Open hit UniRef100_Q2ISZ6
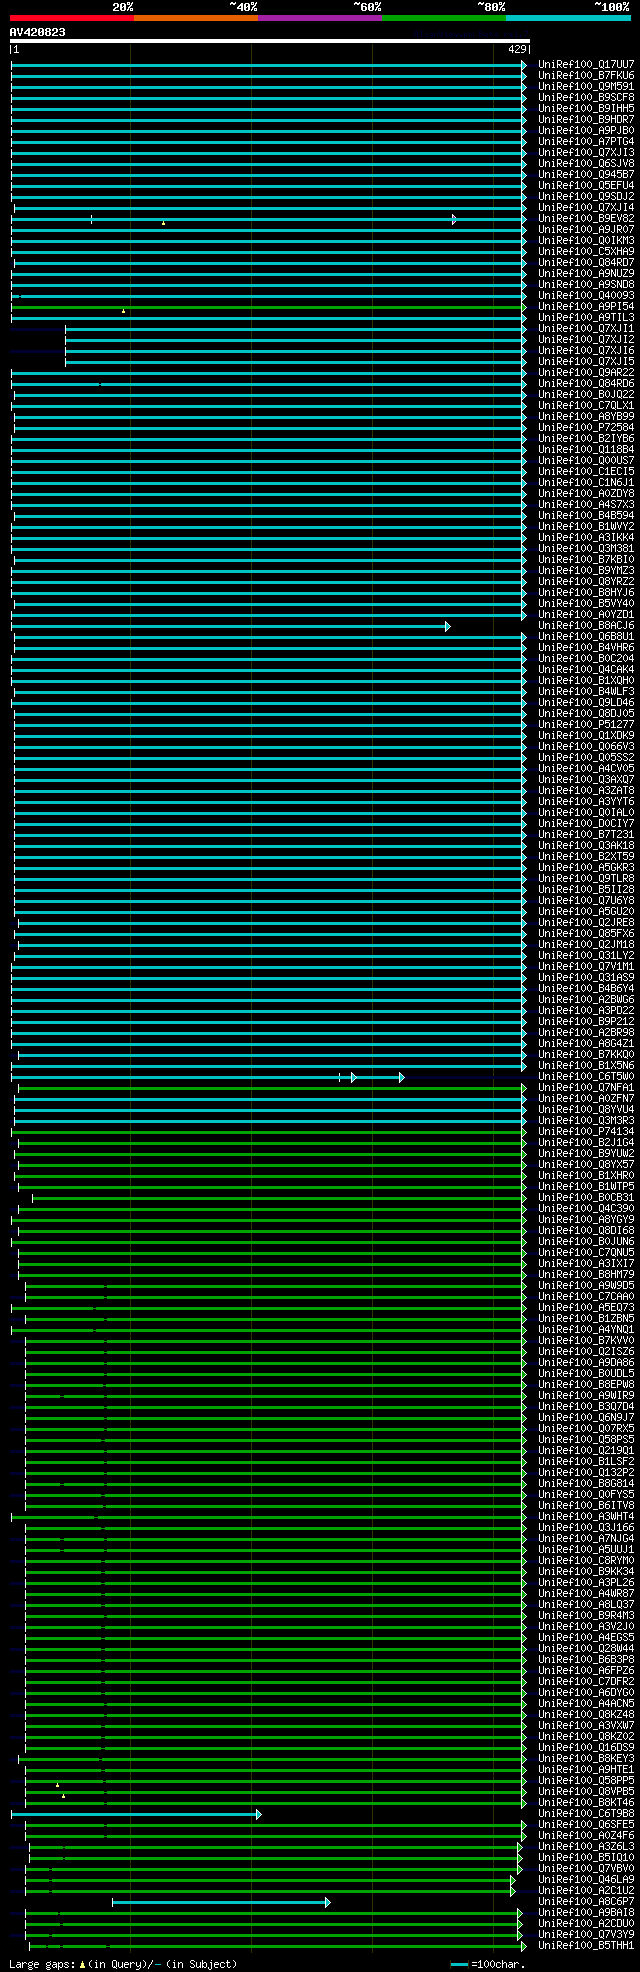Viewport: 640px width, 1972px height. point(586,1352)
